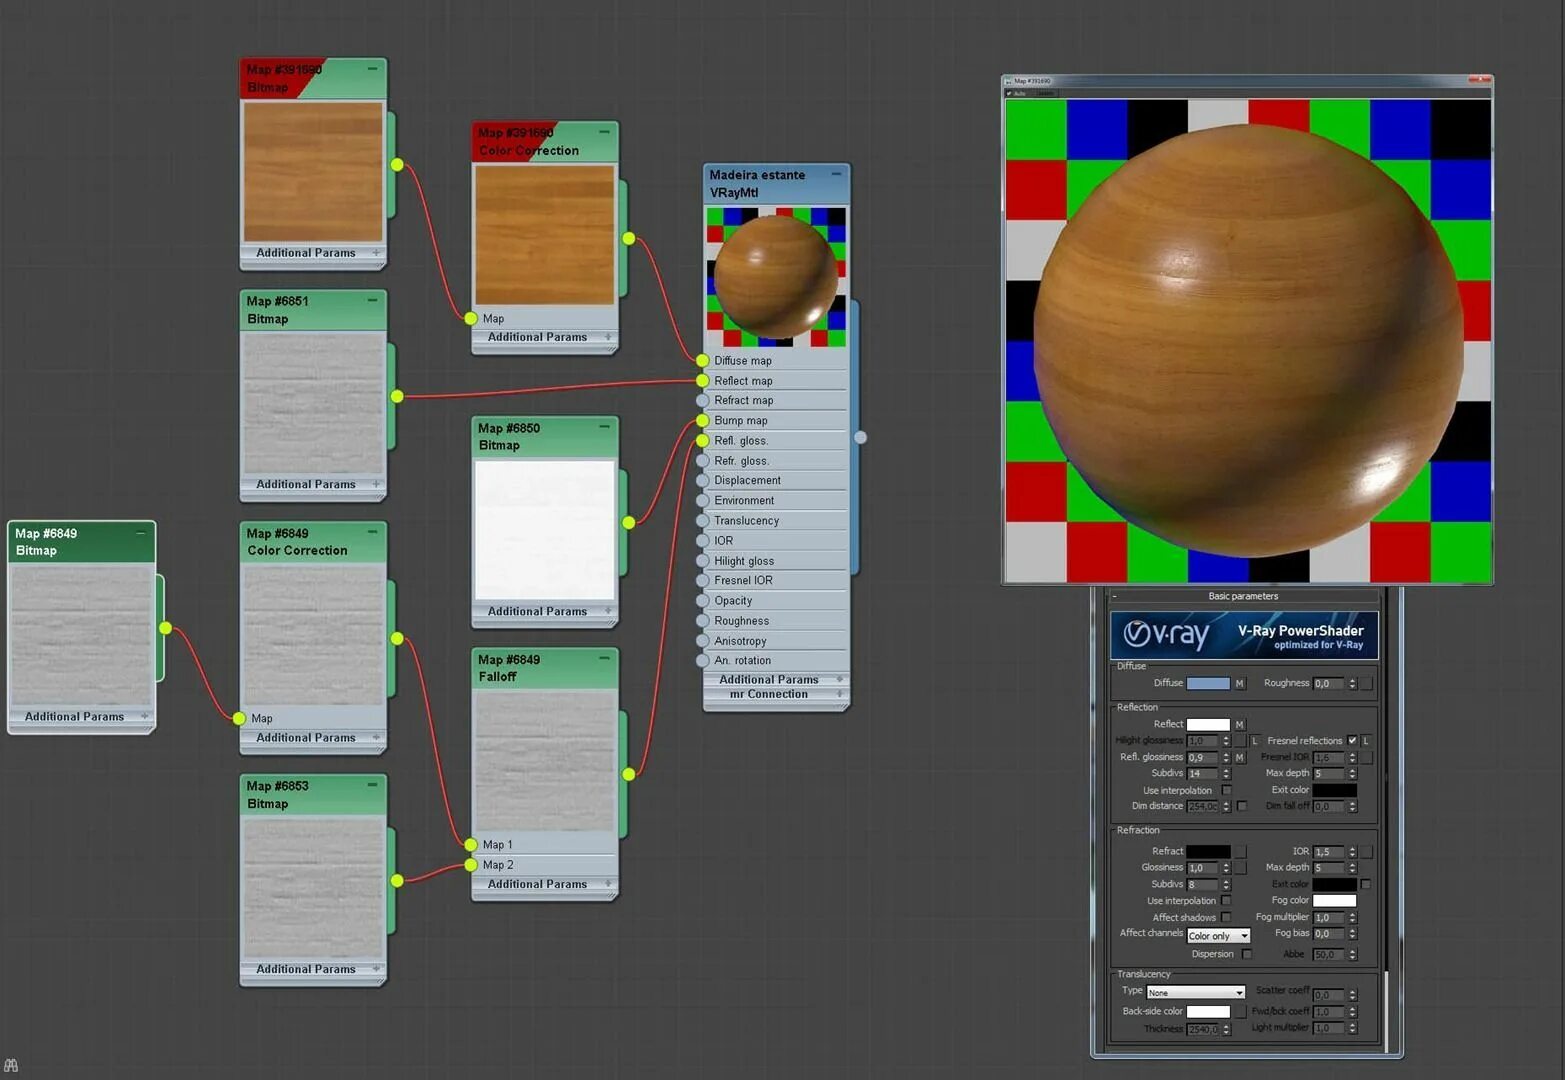Click the Reflect color swatch

point(1208,725)
